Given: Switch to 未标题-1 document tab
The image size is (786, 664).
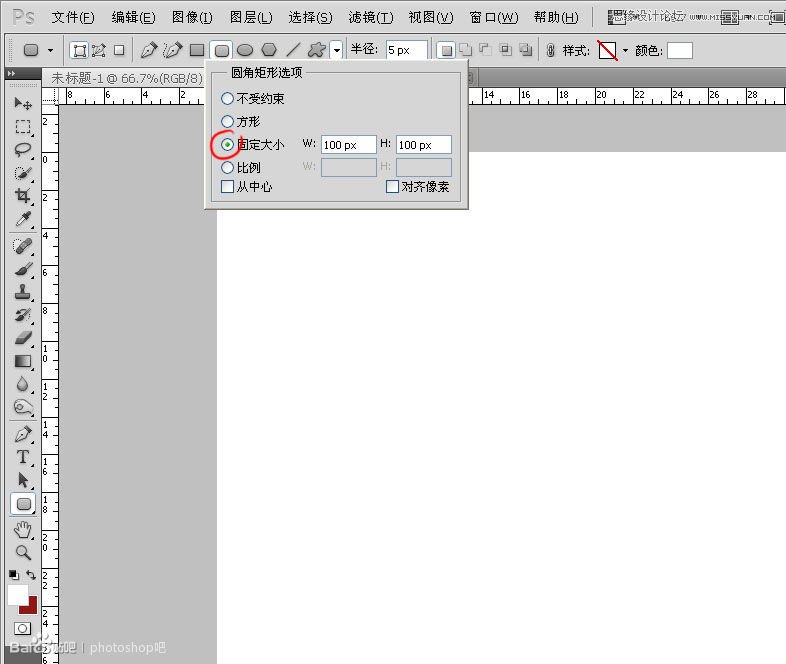Looking at the screenshot, I should [x=127, y=79].
